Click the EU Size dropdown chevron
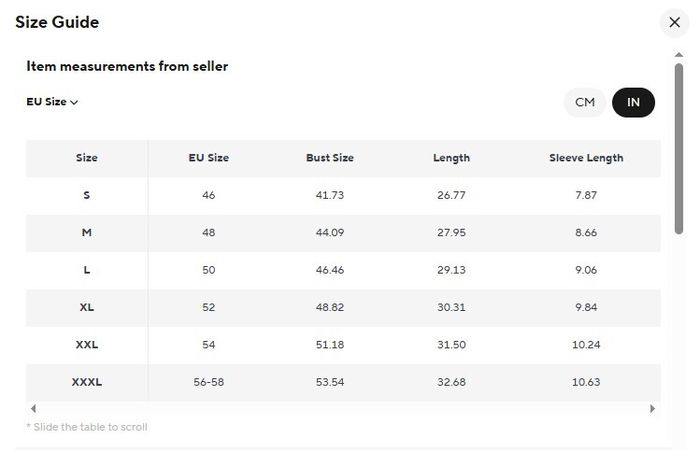 [74, 102]
